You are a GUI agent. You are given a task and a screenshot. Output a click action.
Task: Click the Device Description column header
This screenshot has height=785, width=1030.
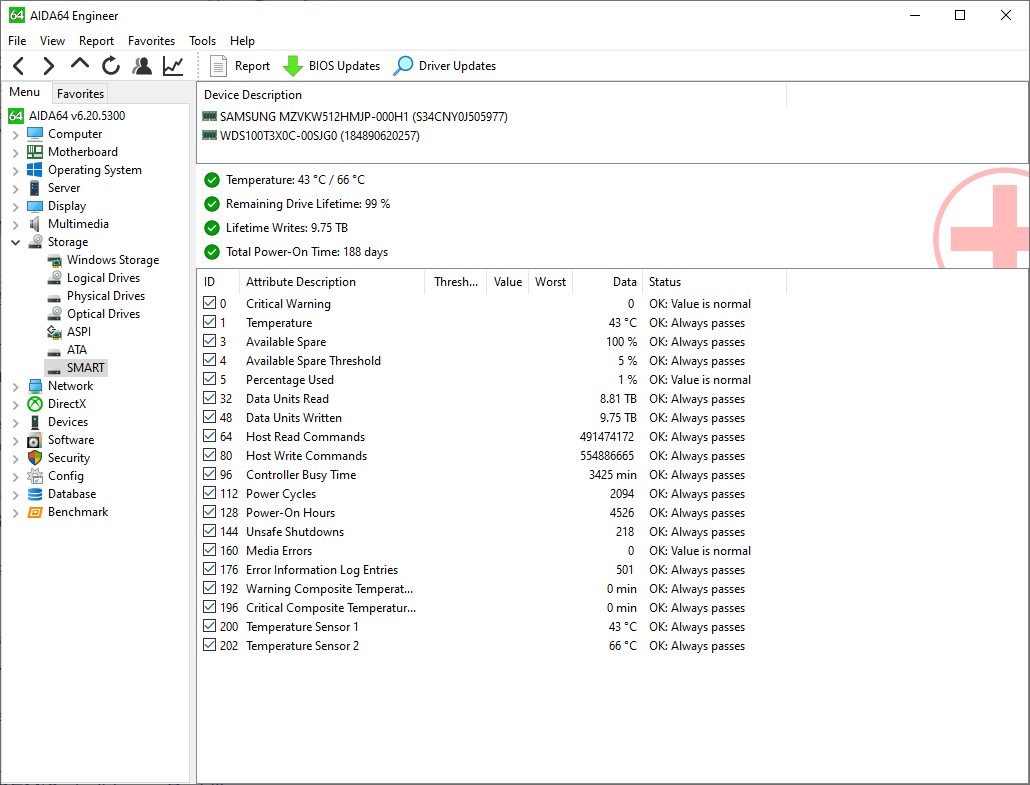click(x=491, y=95)
